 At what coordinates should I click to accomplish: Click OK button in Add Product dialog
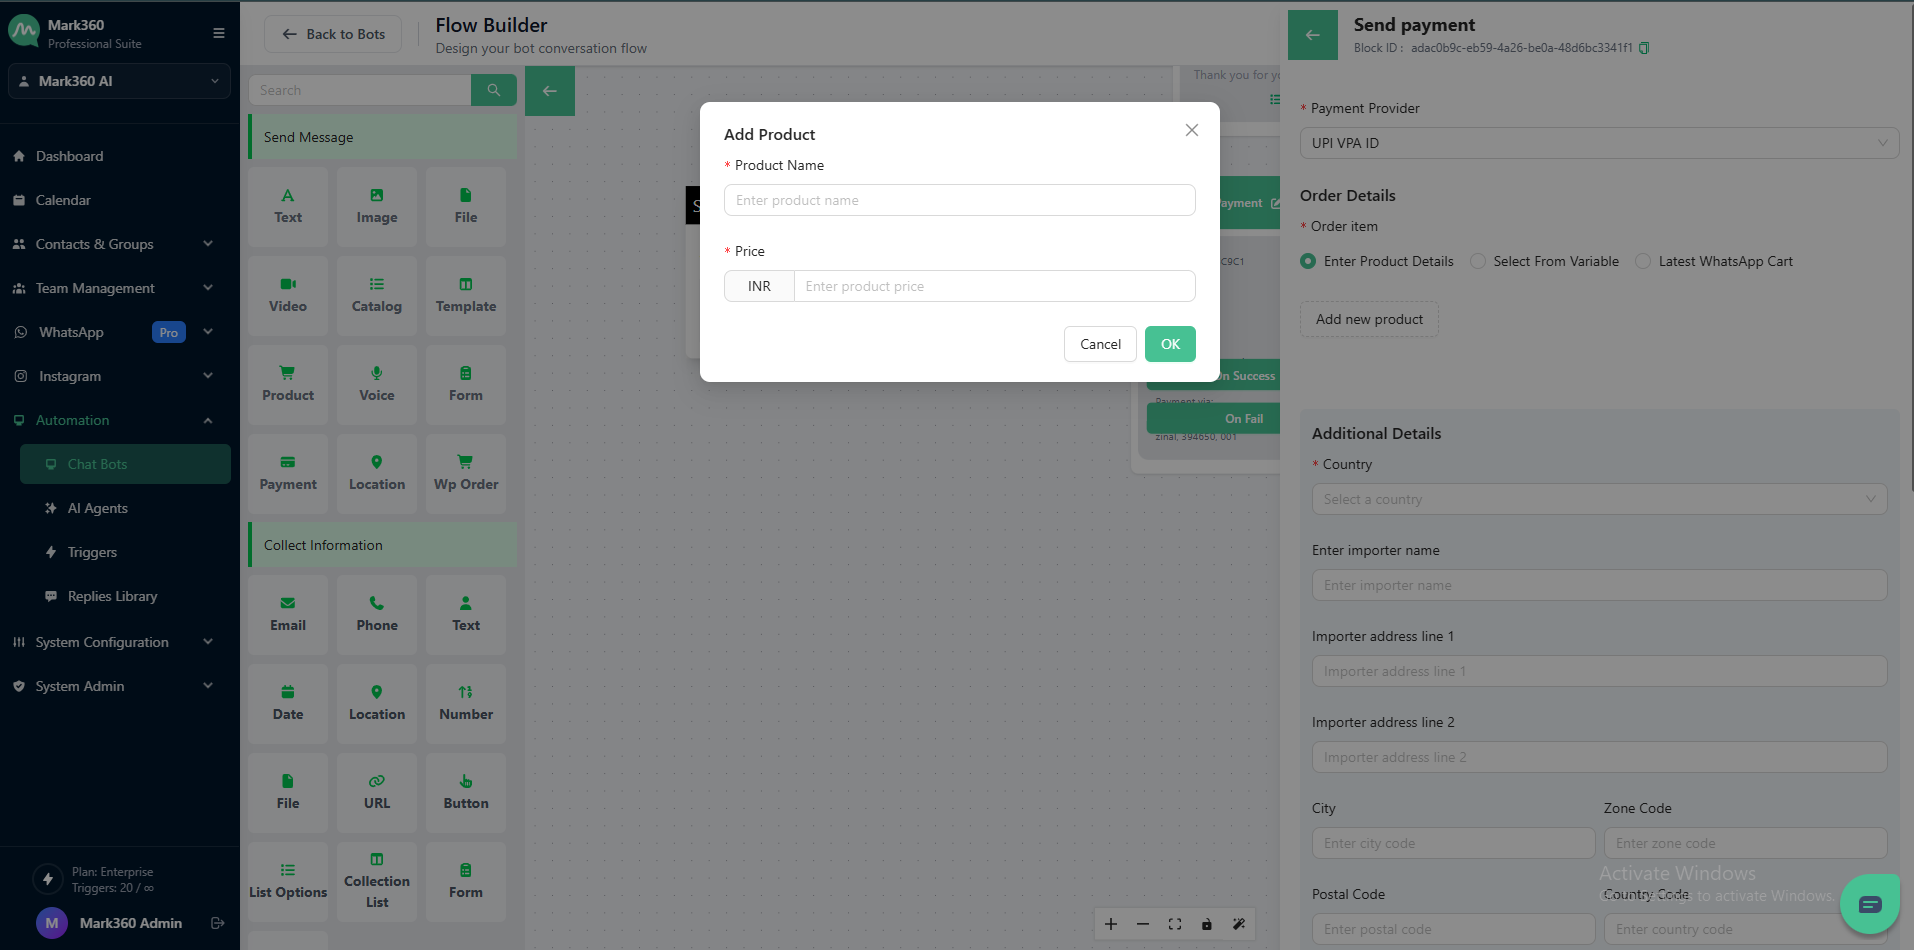1170,344
